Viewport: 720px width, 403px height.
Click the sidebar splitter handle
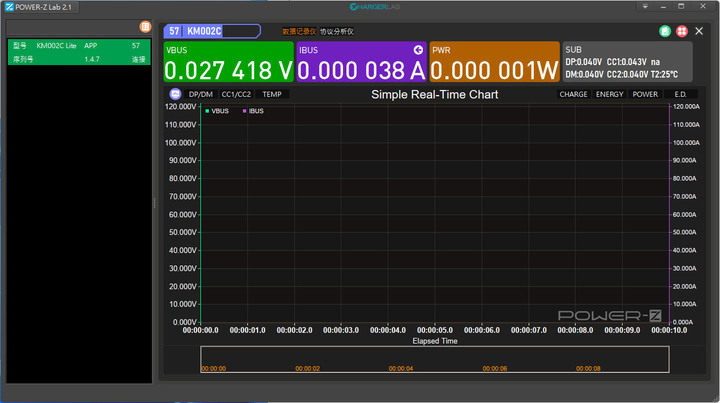coord(154,202)
